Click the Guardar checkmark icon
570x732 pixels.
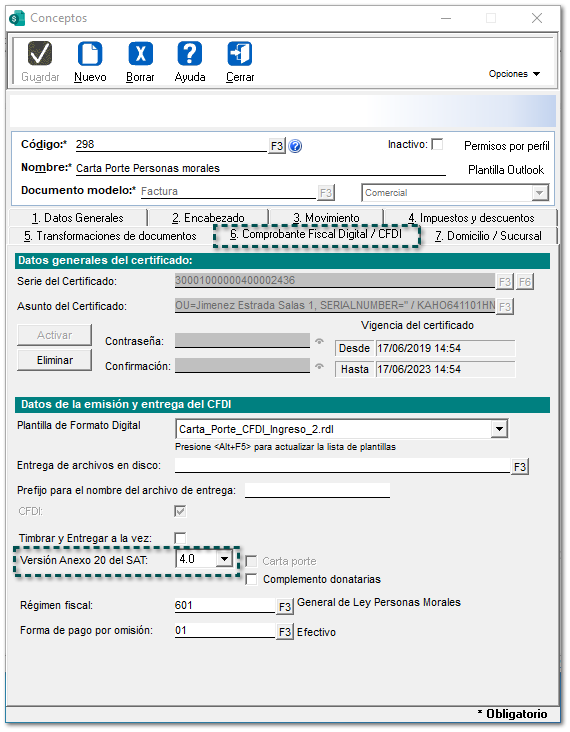pyautogui.click(x=40, y=53)
